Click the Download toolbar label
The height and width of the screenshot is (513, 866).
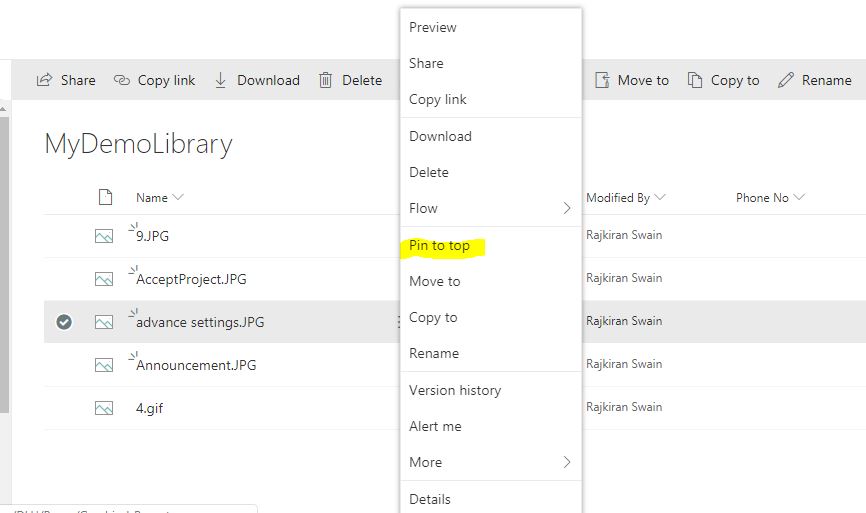268,80
